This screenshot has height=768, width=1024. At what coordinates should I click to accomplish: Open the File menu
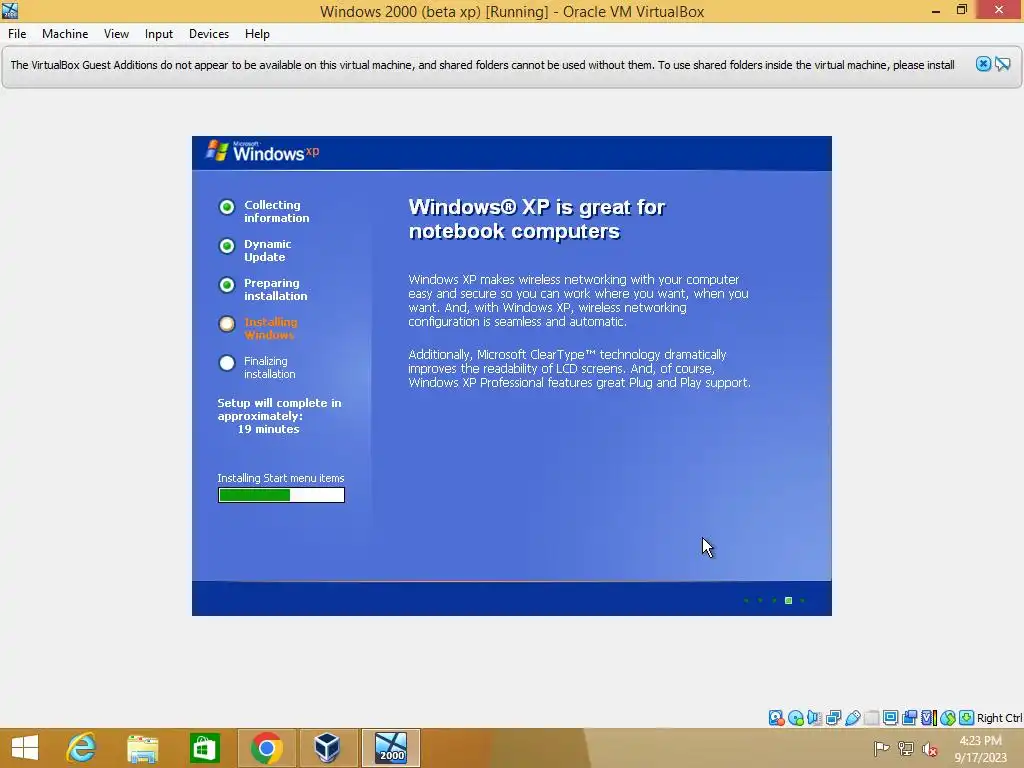[17, 34]
